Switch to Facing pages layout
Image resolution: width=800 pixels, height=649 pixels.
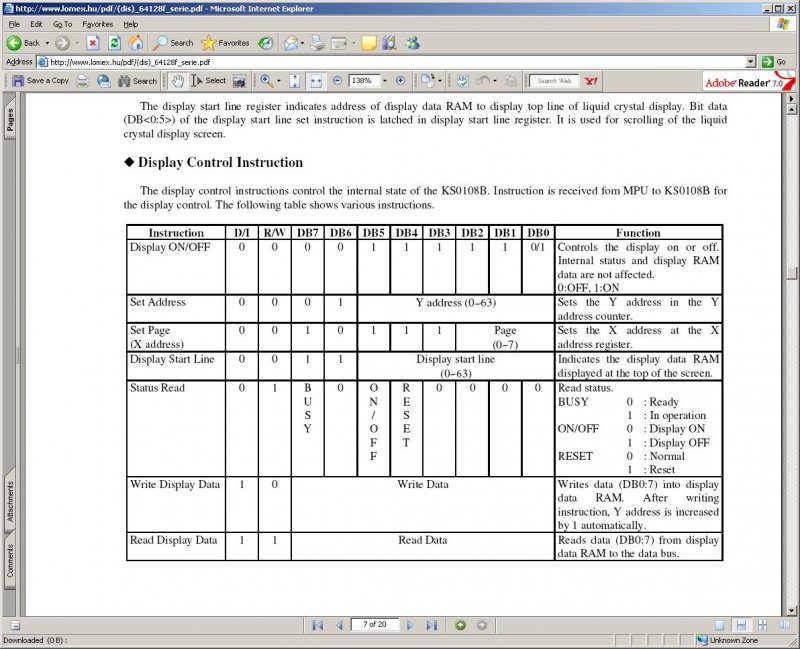[784, 625]
